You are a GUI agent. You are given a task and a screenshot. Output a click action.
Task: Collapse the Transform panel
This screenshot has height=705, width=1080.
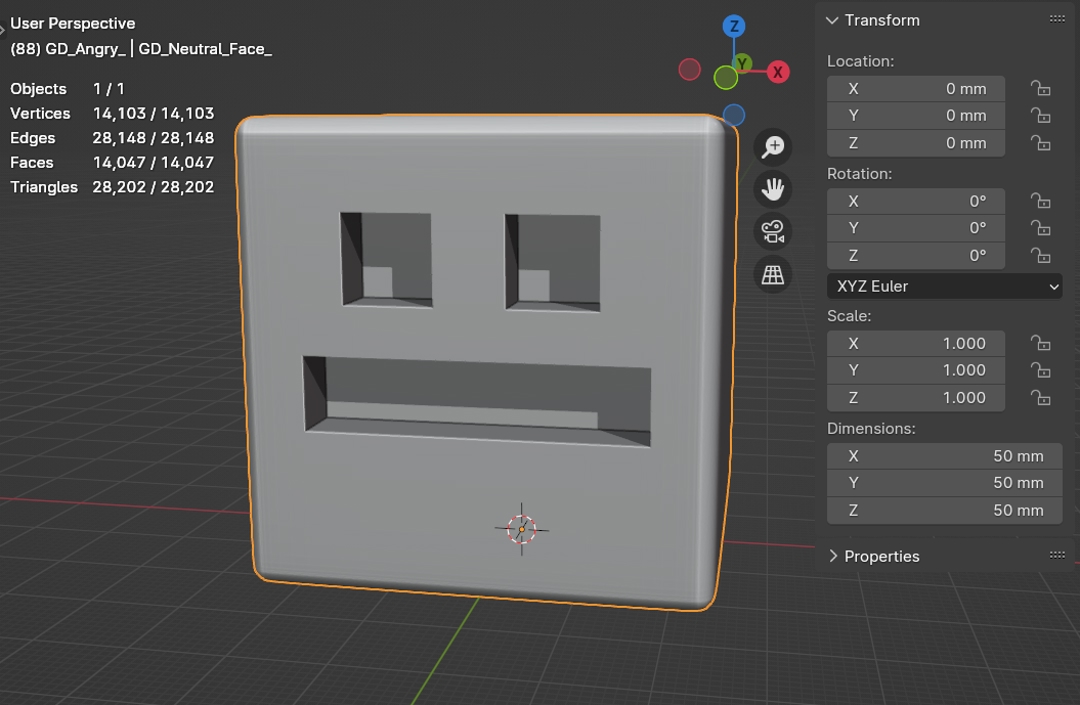[x=832, y=20]
